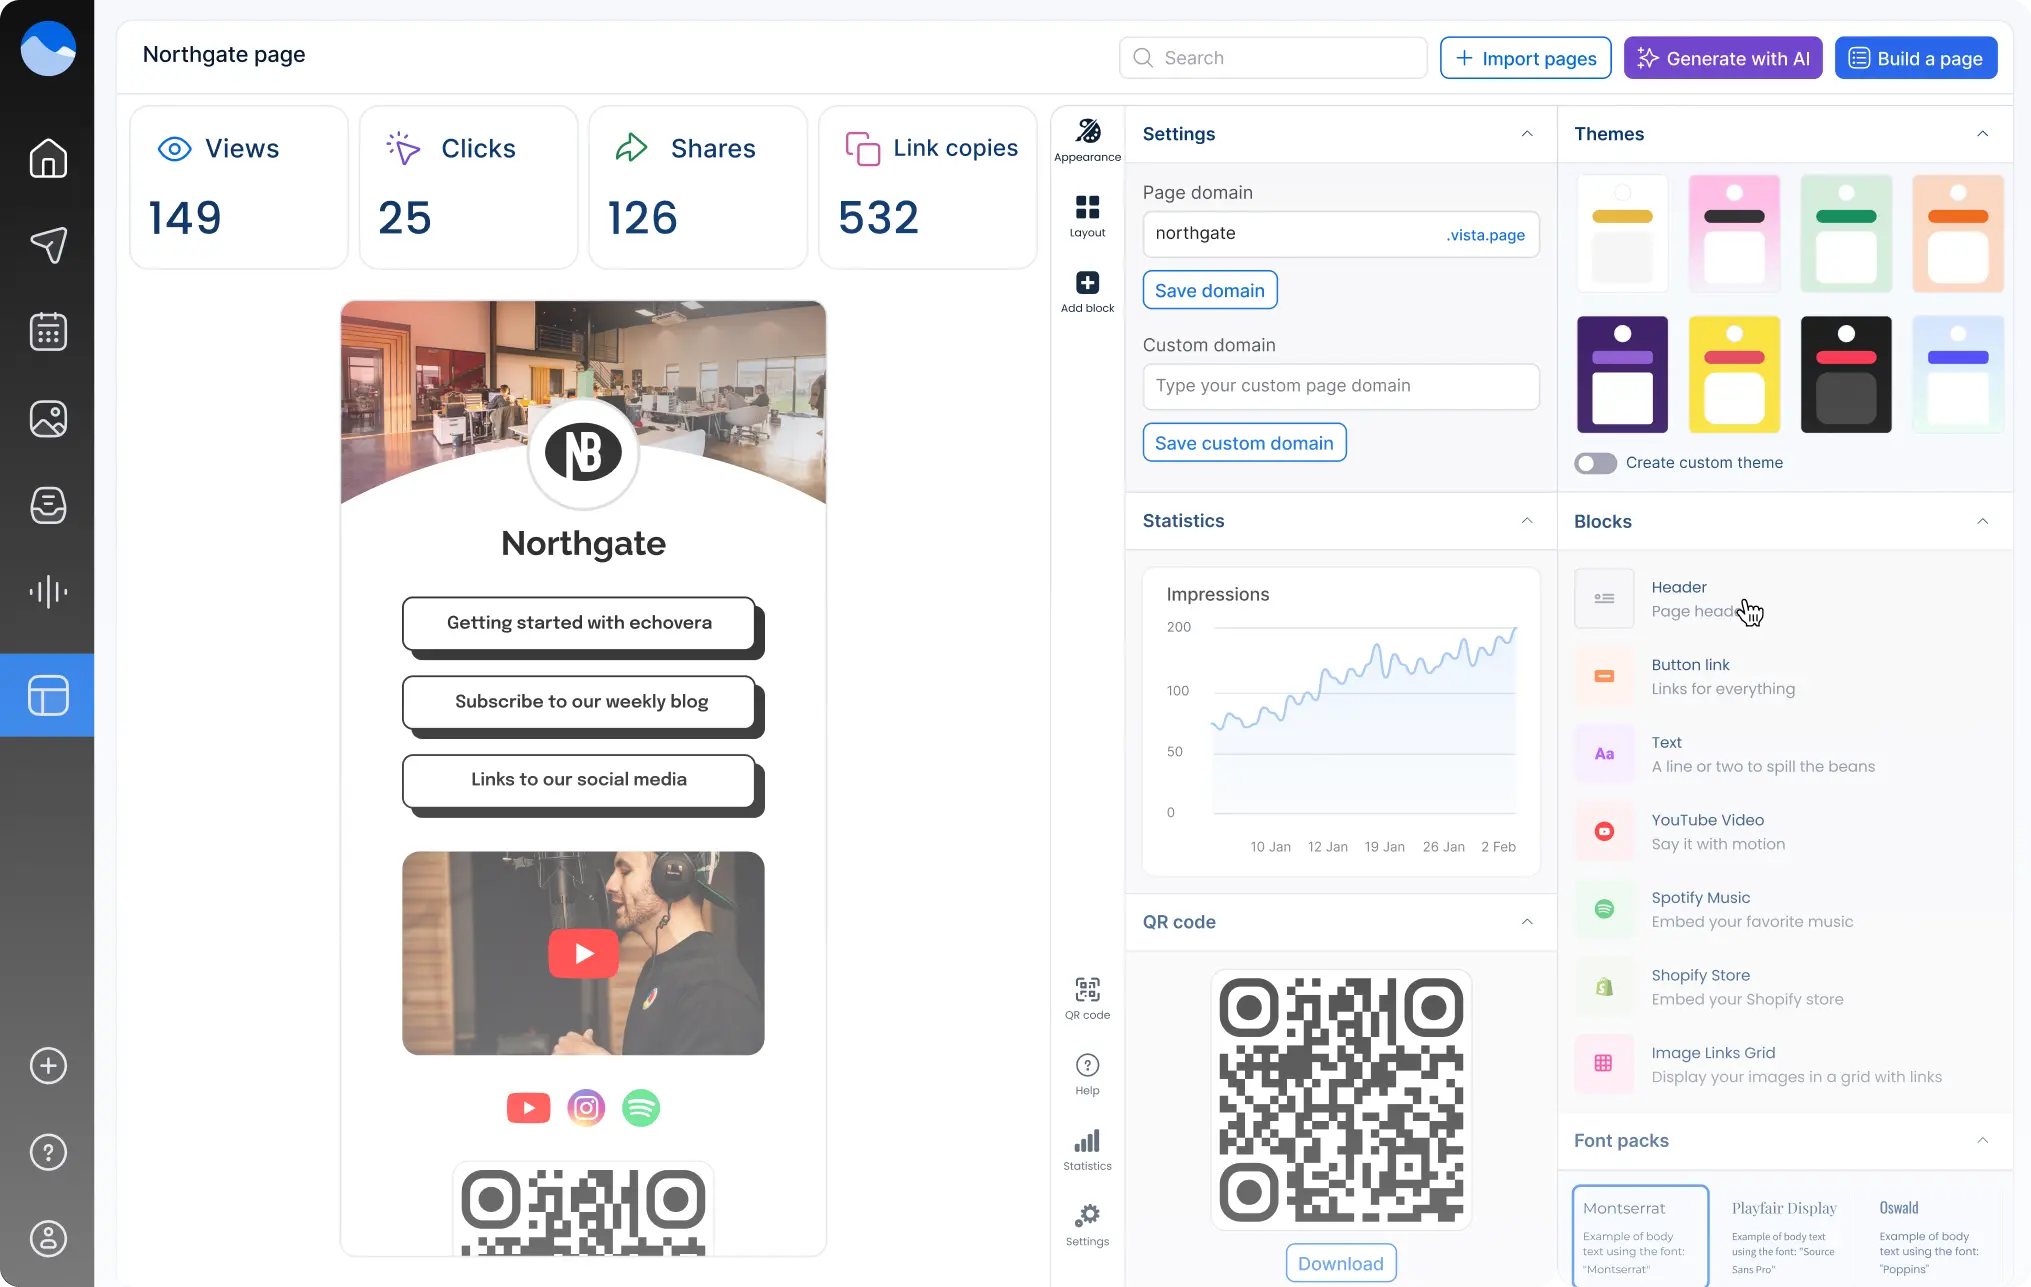
Task: Click the Add block icon
Action: 1086,288
